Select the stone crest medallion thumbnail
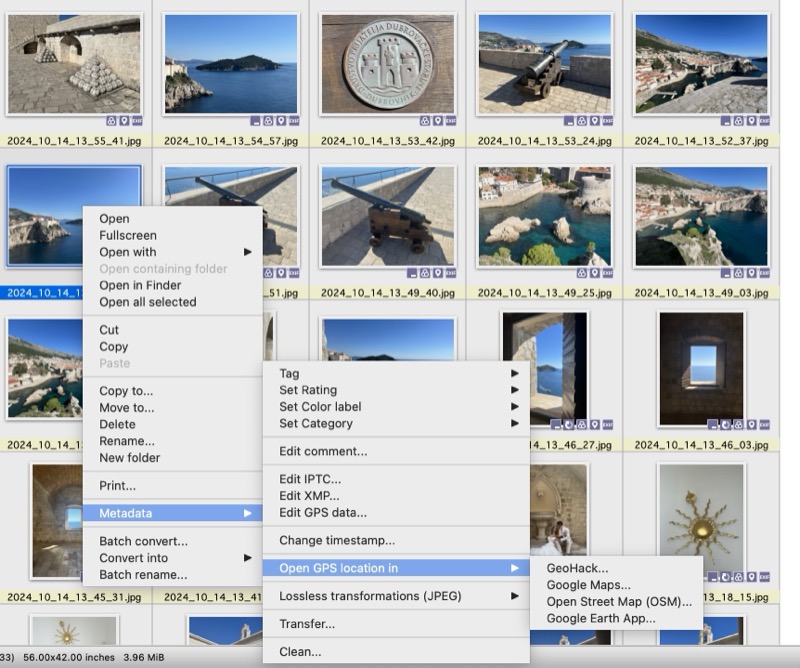The width and height of the screenshot is (800, 668). [x=387, y=63]
